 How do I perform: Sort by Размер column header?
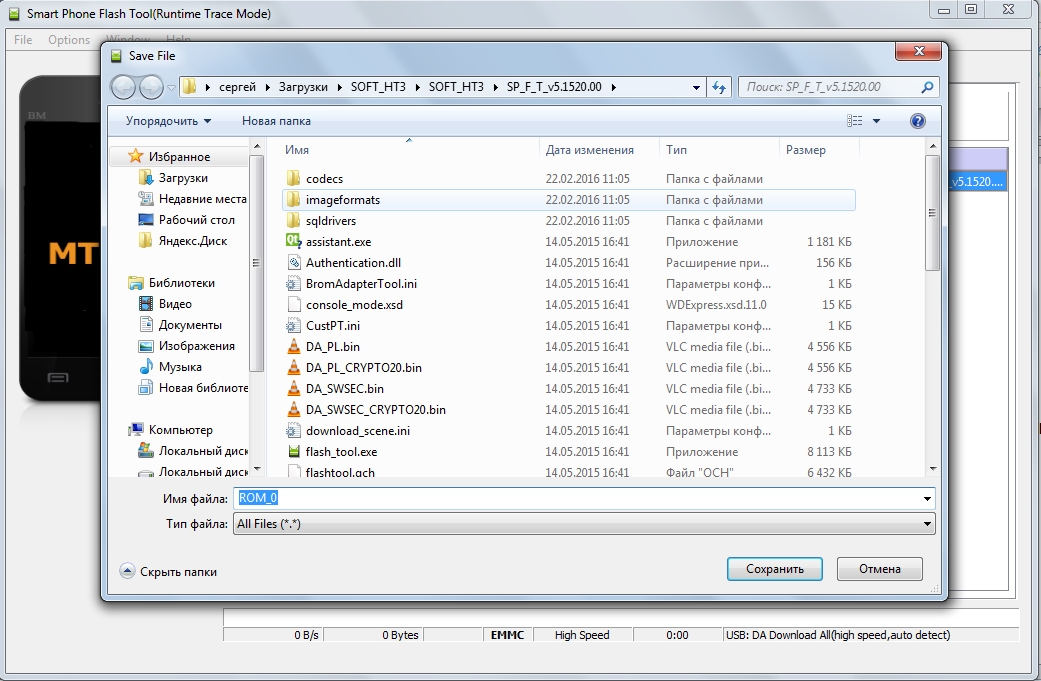pyautogui.click(x=819, y=150)
